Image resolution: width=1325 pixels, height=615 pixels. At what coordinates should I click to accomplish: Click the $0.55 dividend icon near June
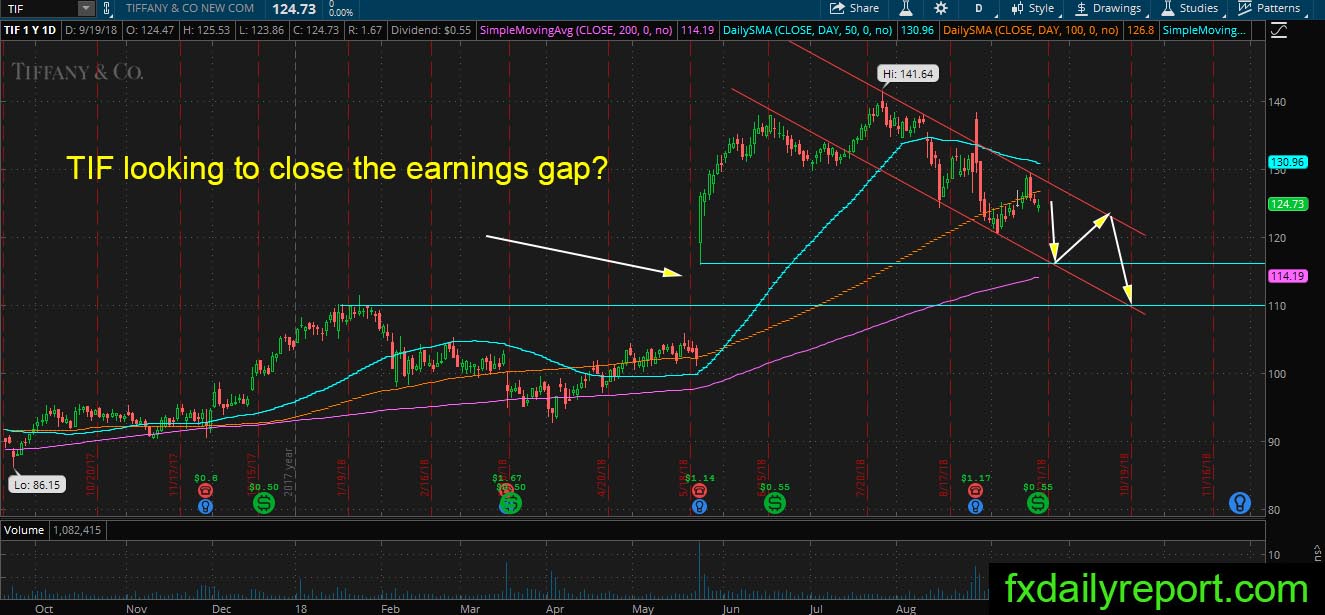[775, 502]
